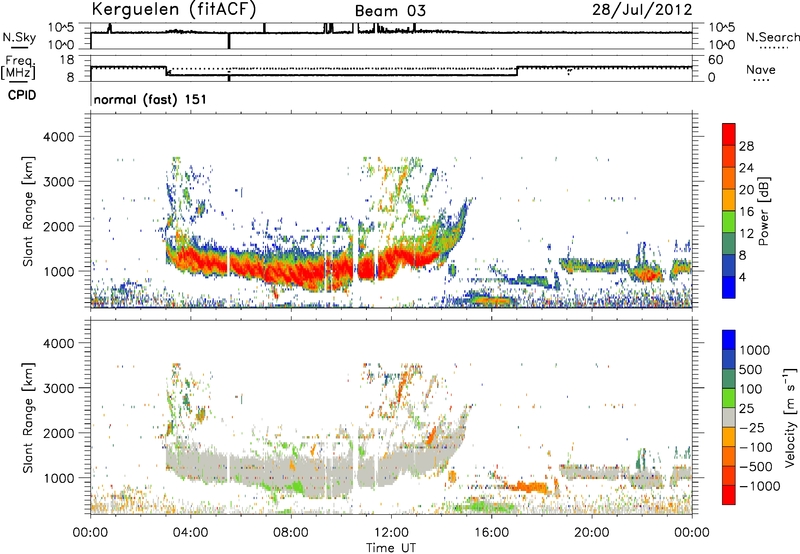Click the '08:00' time axis tick label
This screenshot has width=800, height=554.
291,533
